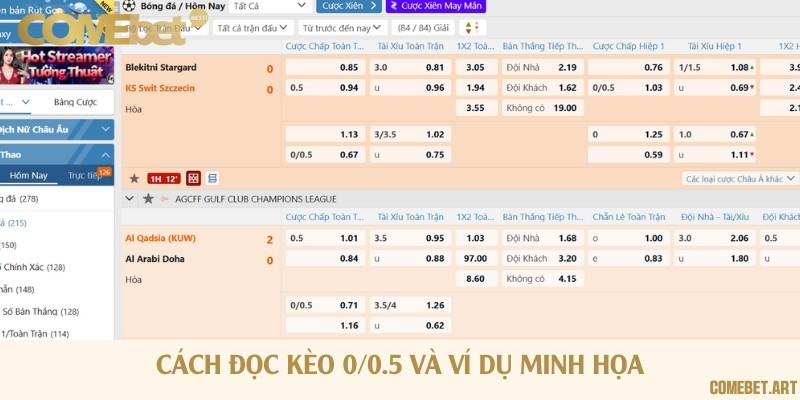
Task: Click Al Arabi Doha handicap odds 0.84
Action: 326,259
